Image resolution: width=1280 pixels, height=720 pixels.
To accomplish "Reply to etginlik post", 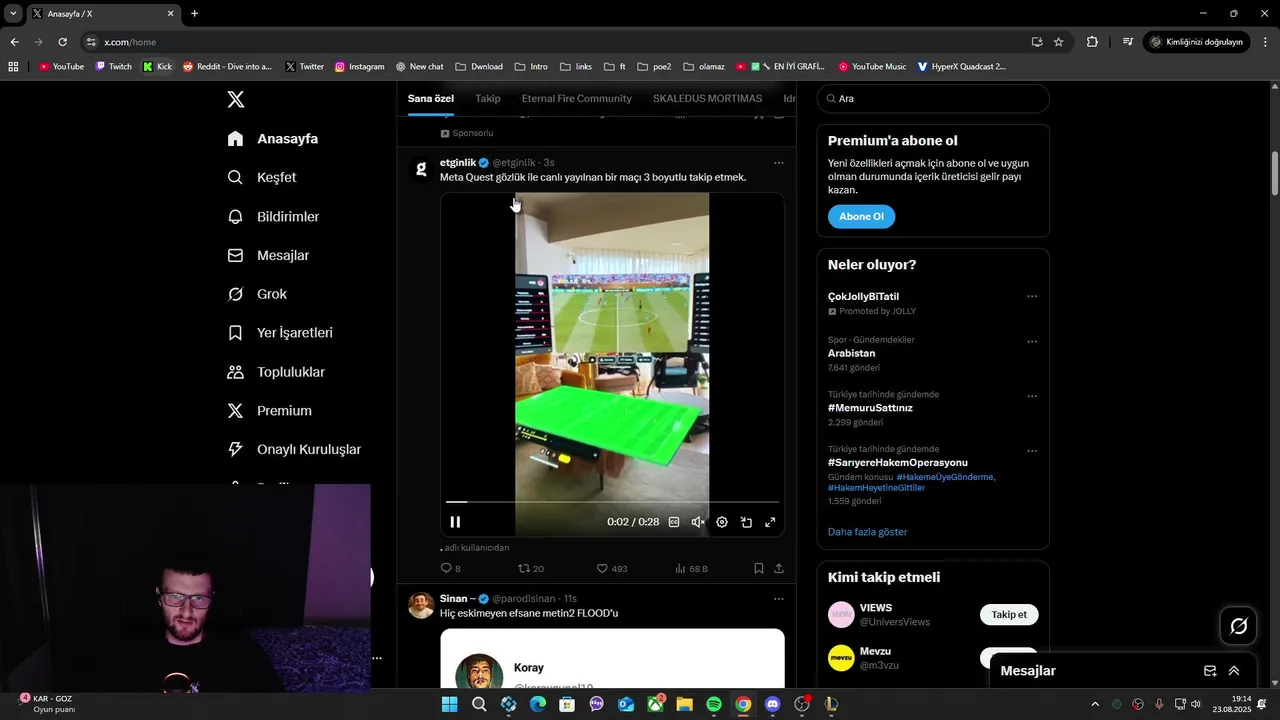I will tap(450, 568).
